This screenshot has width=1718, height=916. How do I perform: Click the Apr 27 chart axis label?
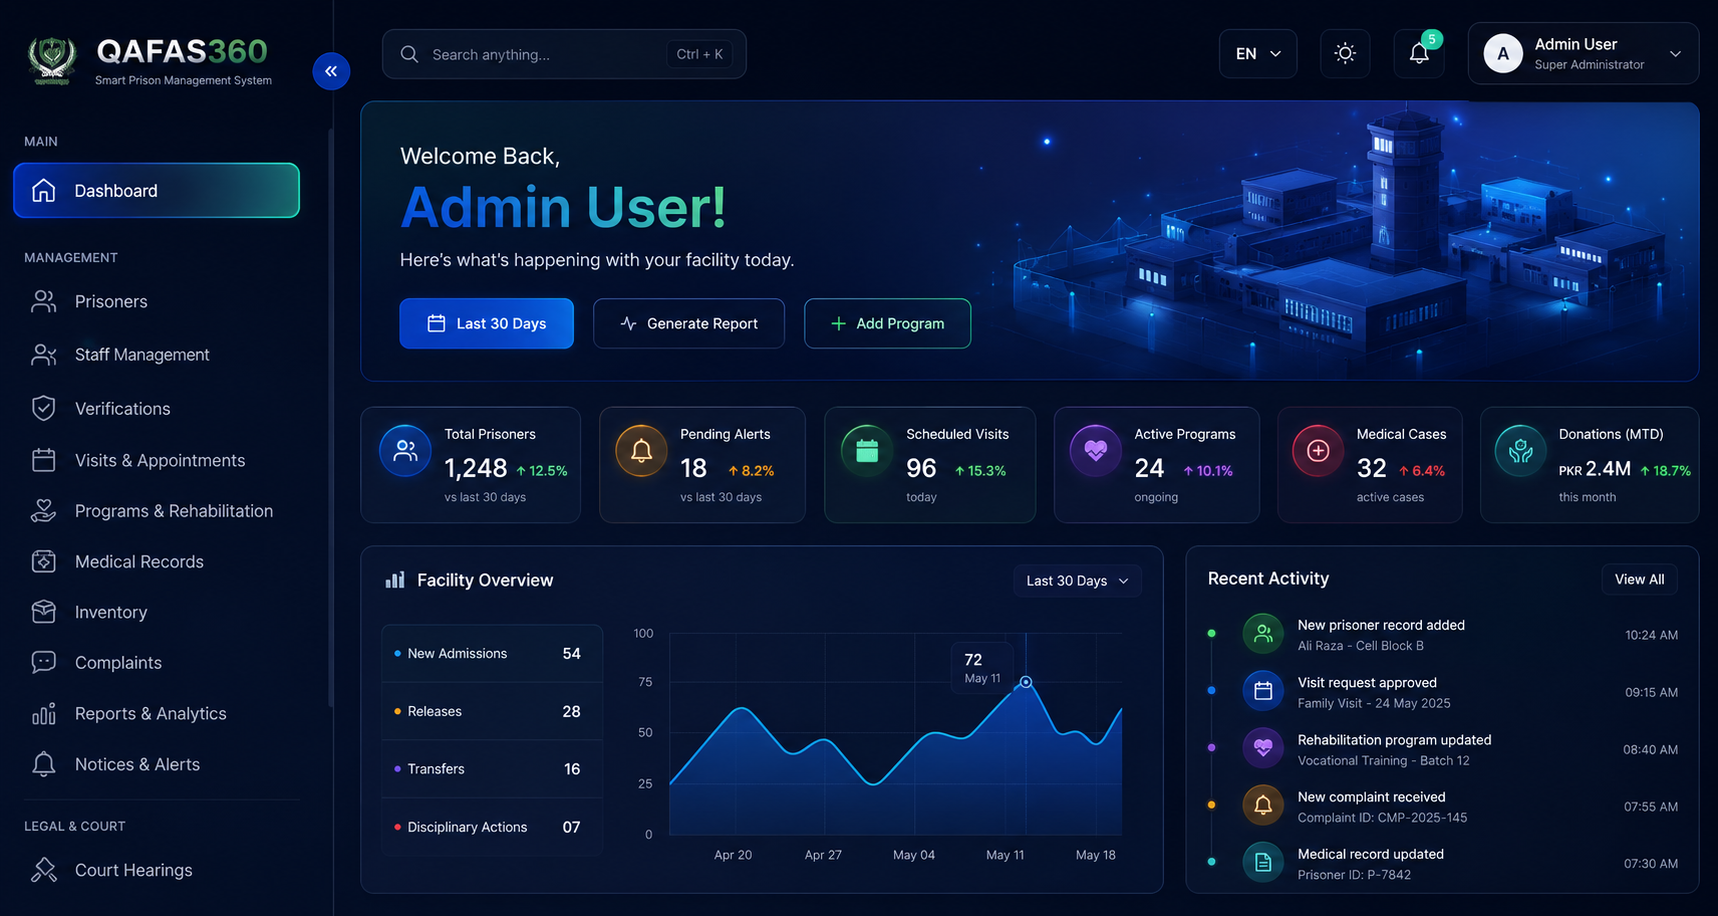(823, 855)
